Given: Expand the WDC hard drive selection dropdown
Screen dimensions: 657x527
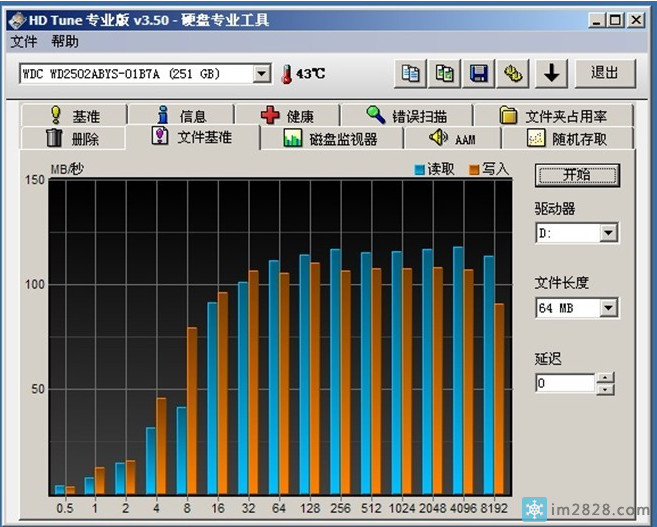Looking at the screenshot, I should pyautogui.click(x=262, y=74).
